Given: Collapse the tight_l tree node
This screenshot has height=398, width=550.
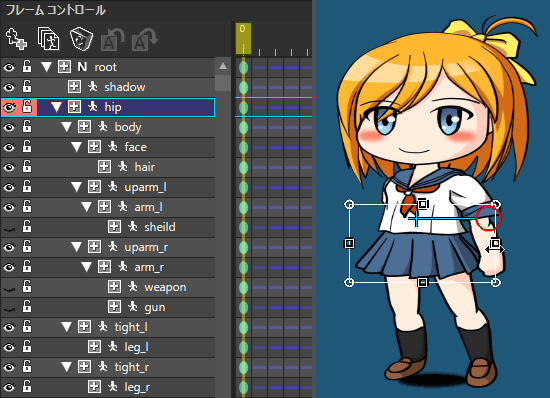Looking at the screenshot, I should tap(66, 327).
